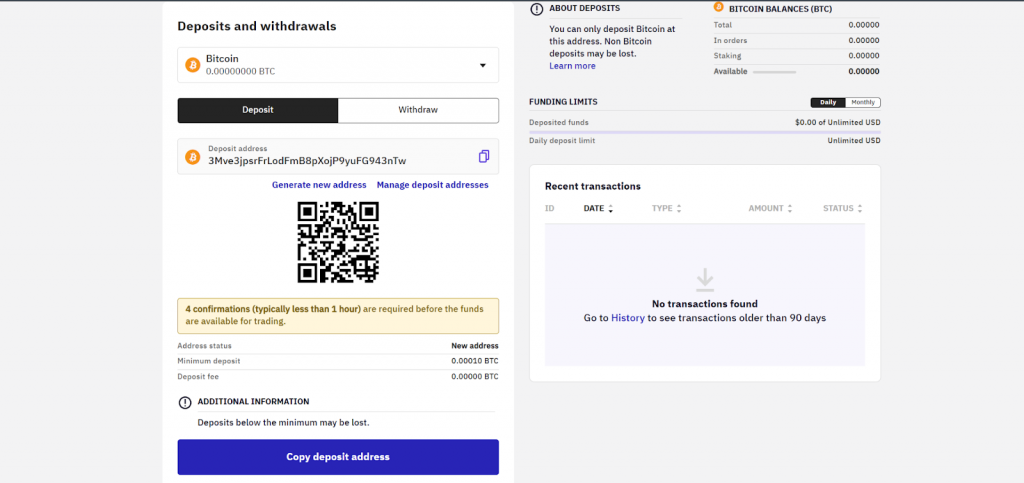Switch to the Withdraw tab
Screen dimensions: 1024x483
point(419,110)
